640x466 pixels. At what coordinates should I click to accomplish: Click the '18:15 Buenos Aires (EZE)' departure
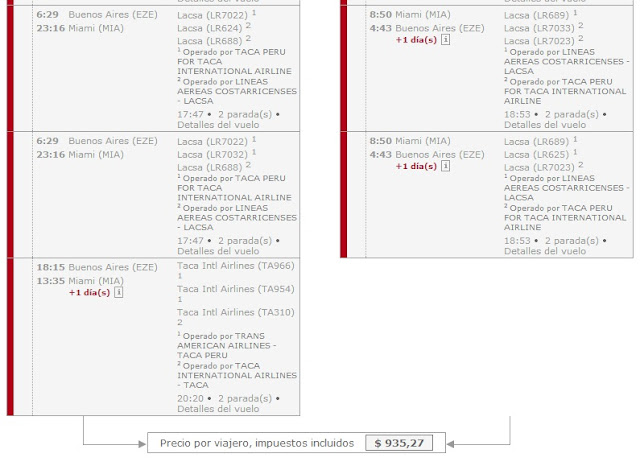[97, 267]
